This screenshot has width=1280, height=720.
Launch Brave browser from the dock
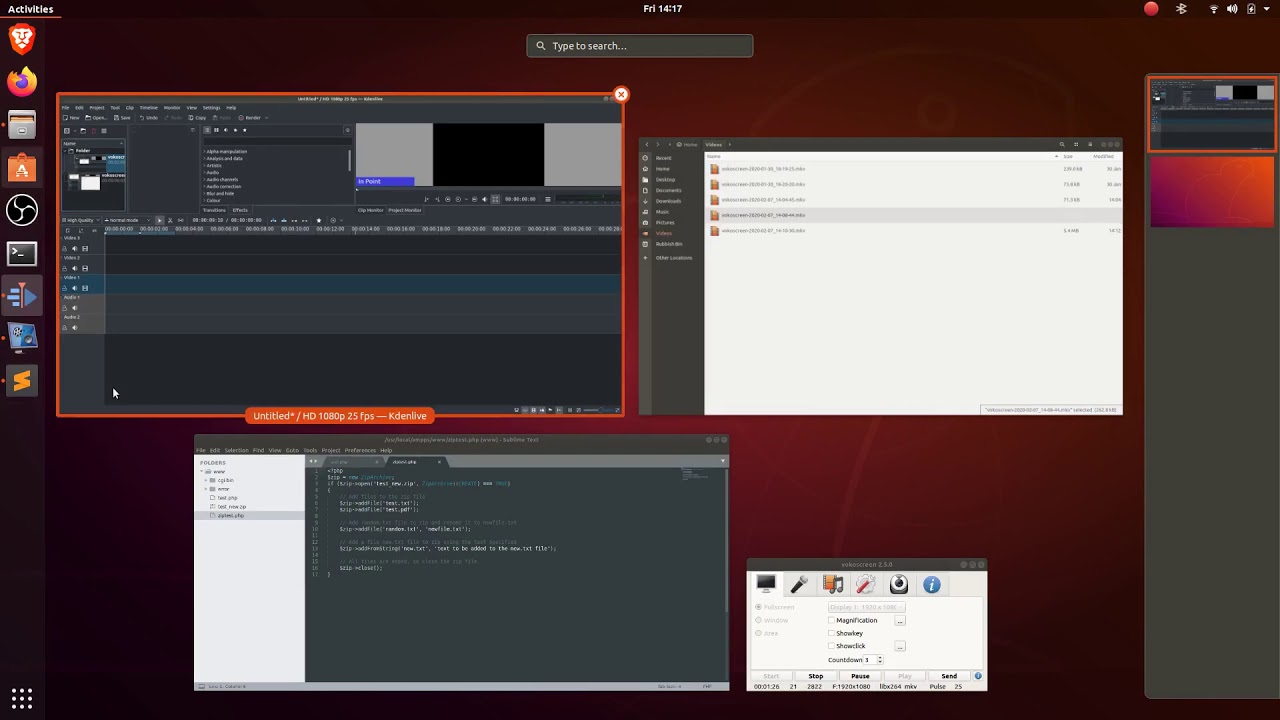(x=22, y=38)
